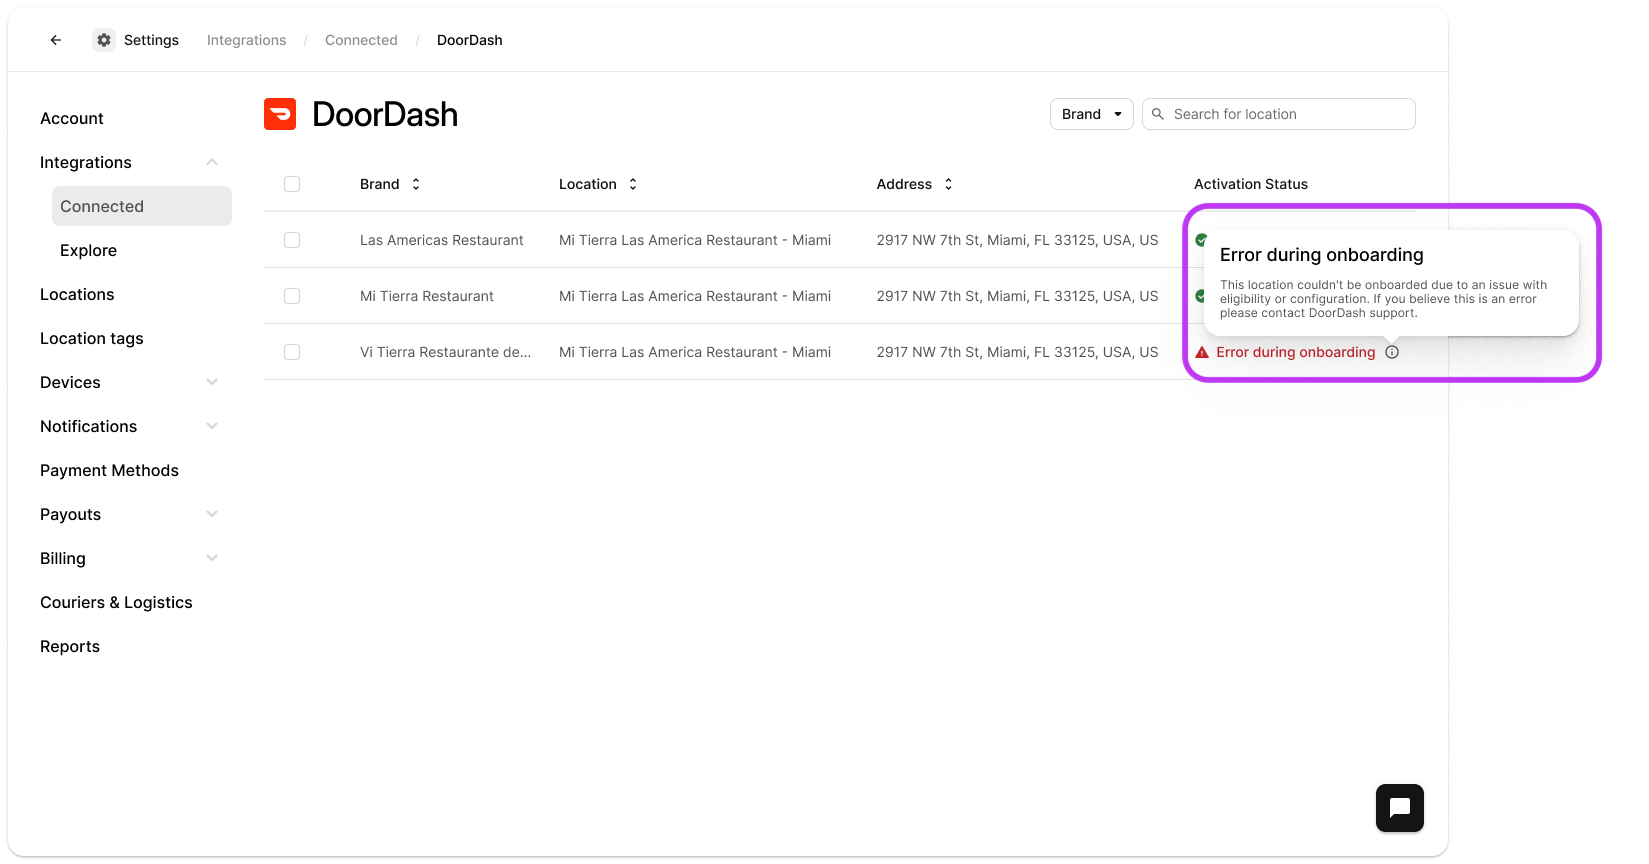Click the info icon beside onboarding error
Screen dimensions: 1649x864
coord(1392,352)
